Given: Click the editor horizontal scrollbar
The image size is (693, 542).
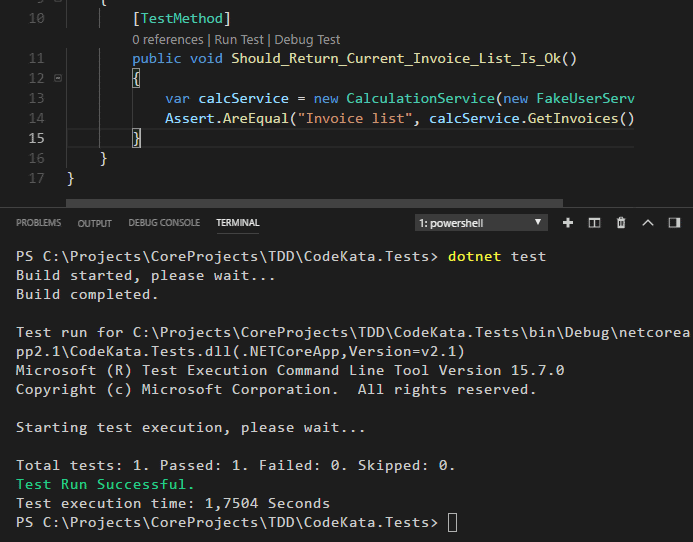Looking at the screenshot, I should [314, 203].
